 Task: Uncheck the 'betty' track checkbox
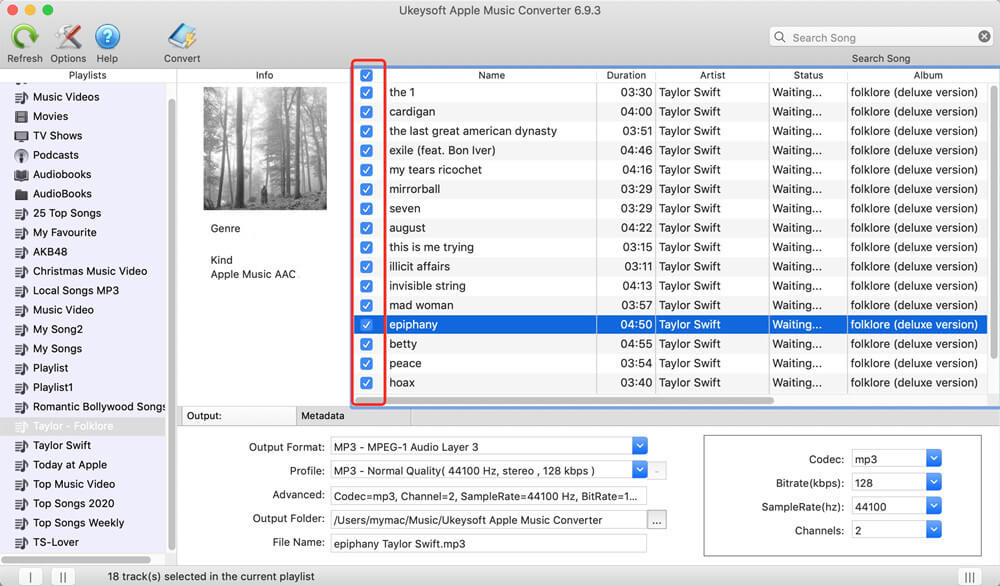coord(366,344)
